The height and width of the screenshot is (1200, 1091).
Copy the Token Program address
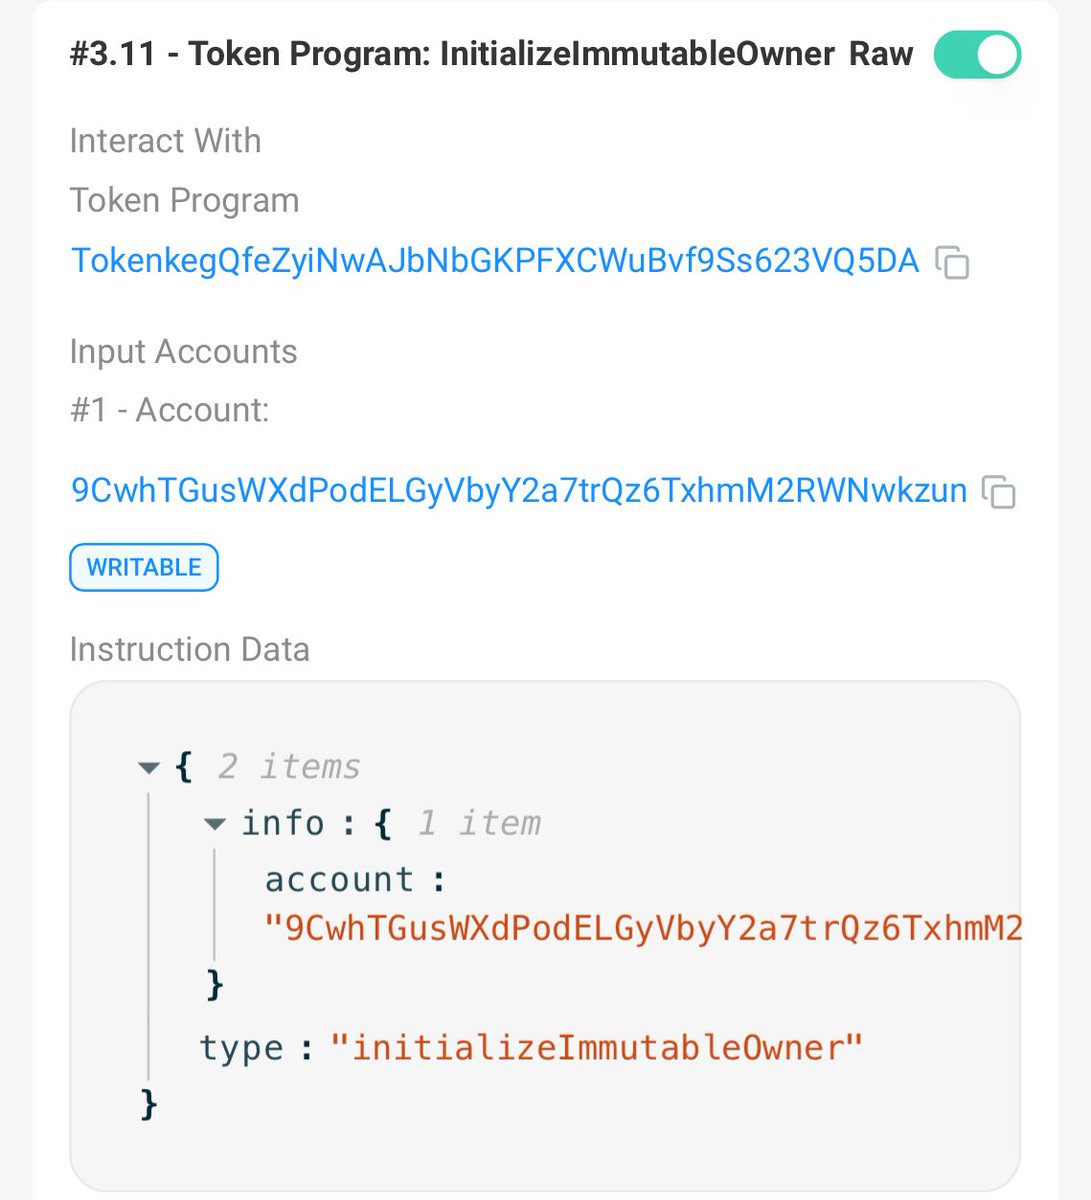tap(952, 263)
